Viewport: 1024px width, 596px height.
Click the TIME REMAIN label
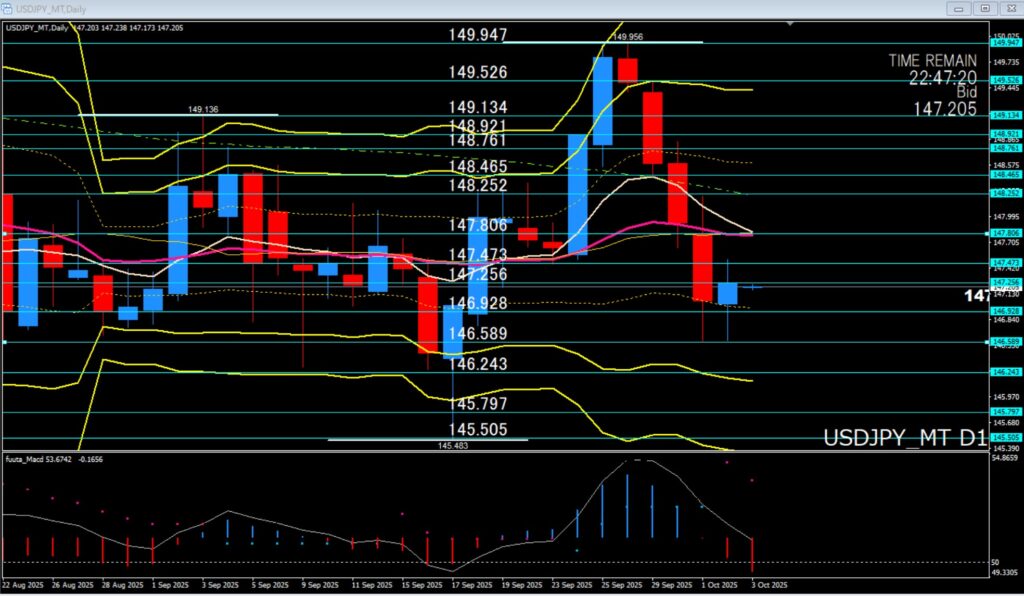pos(933,61)
